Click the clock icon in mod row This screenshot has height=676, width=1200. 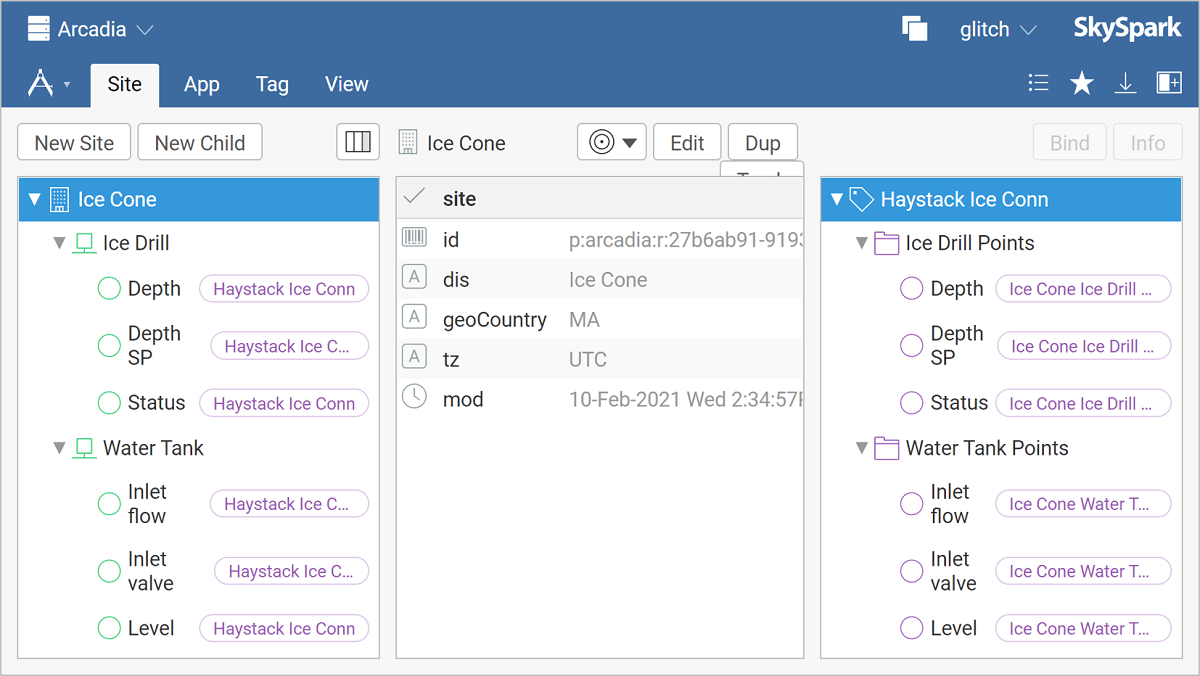[414, 396]
